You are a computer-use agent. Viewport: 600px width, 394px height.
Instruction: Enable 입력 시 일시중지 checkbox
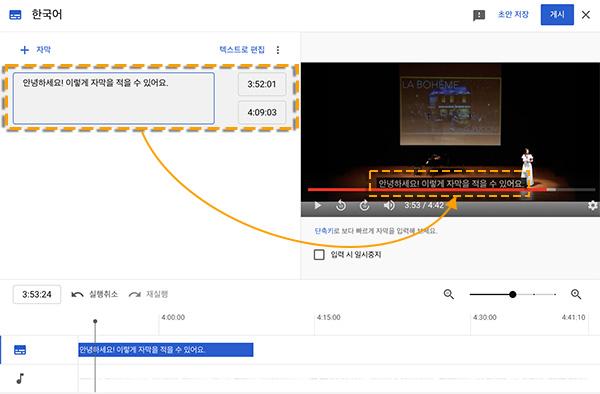point(319,255)
